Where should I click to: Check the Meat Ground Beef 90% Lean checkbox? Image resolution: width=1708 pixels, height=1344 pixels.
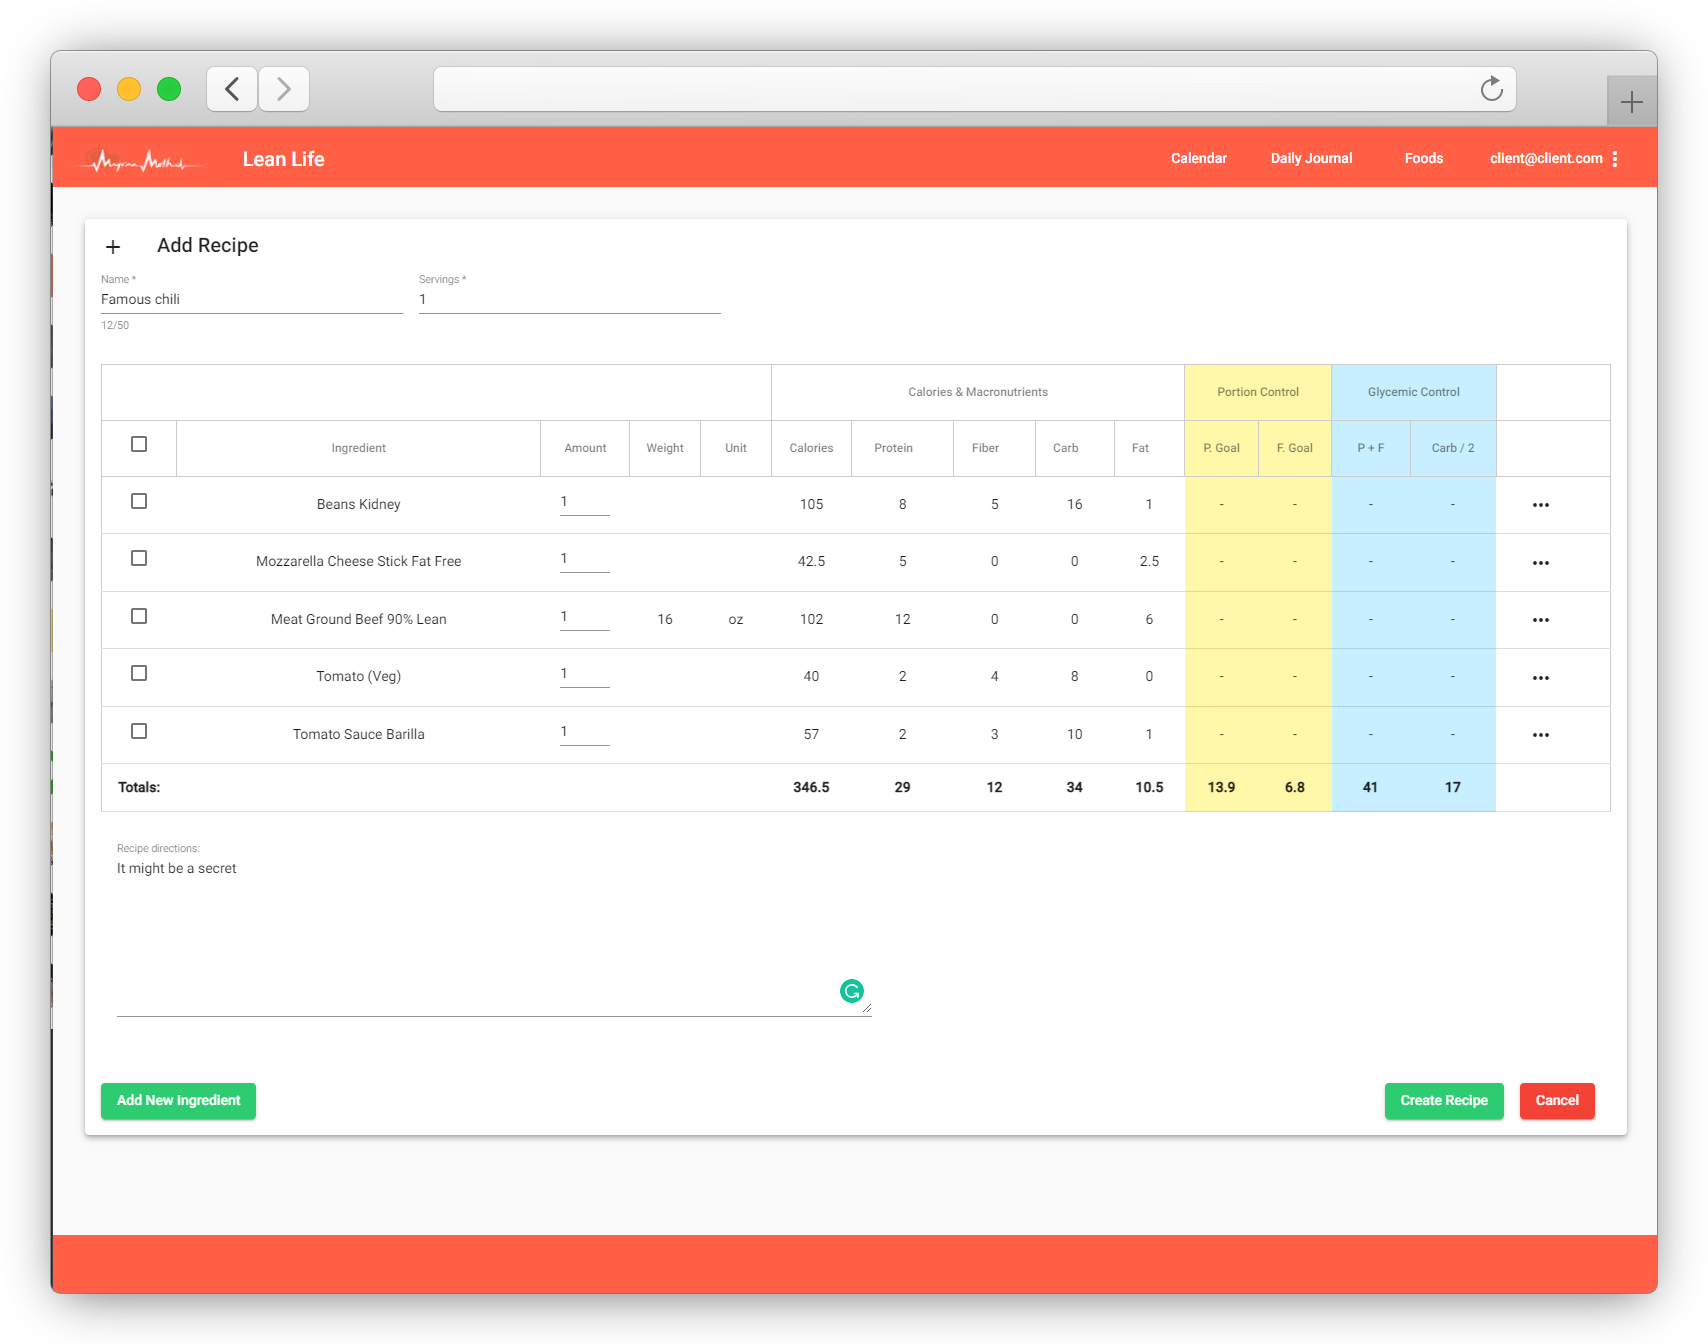pos(139,616)
